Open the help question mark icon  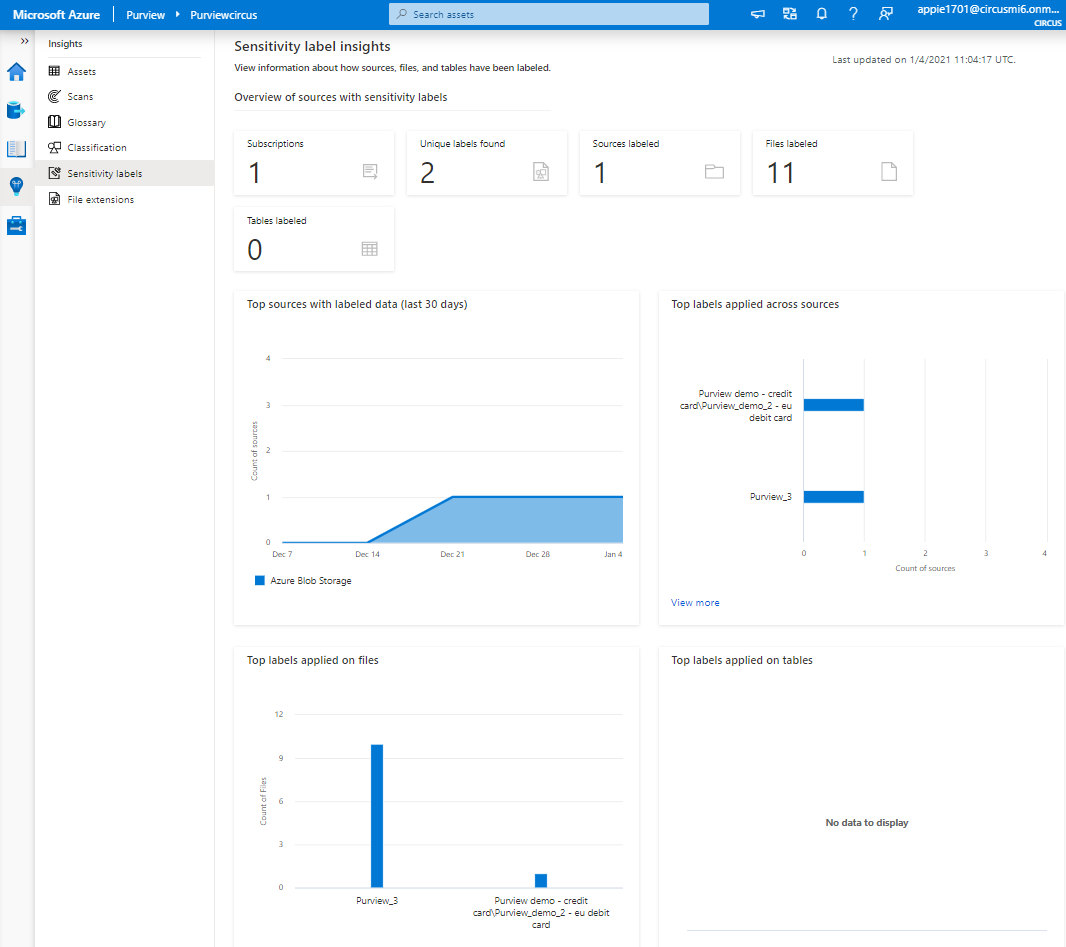(x=853, y=14)
